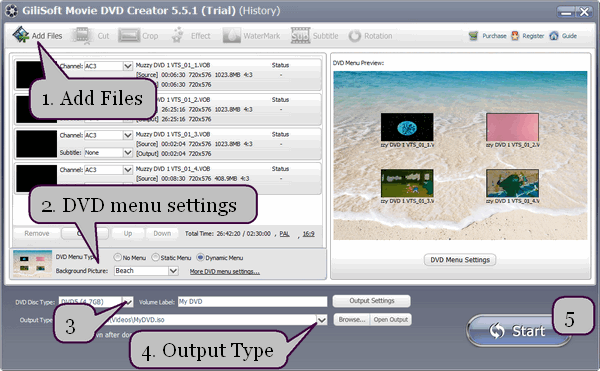This screenshot has width=600, height=371.
Task: Click the DVD menu type thumbnail image
Action: point(33,264)
